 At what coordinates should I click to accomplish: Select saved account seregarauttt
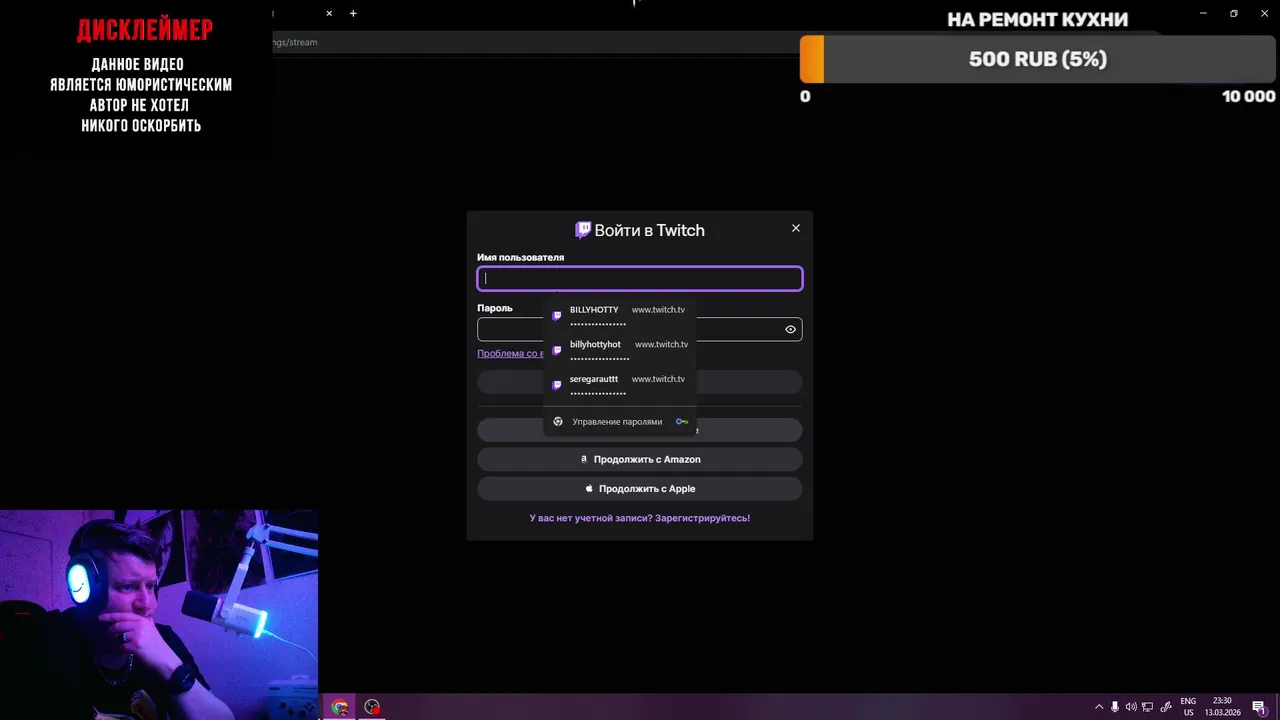620,386
